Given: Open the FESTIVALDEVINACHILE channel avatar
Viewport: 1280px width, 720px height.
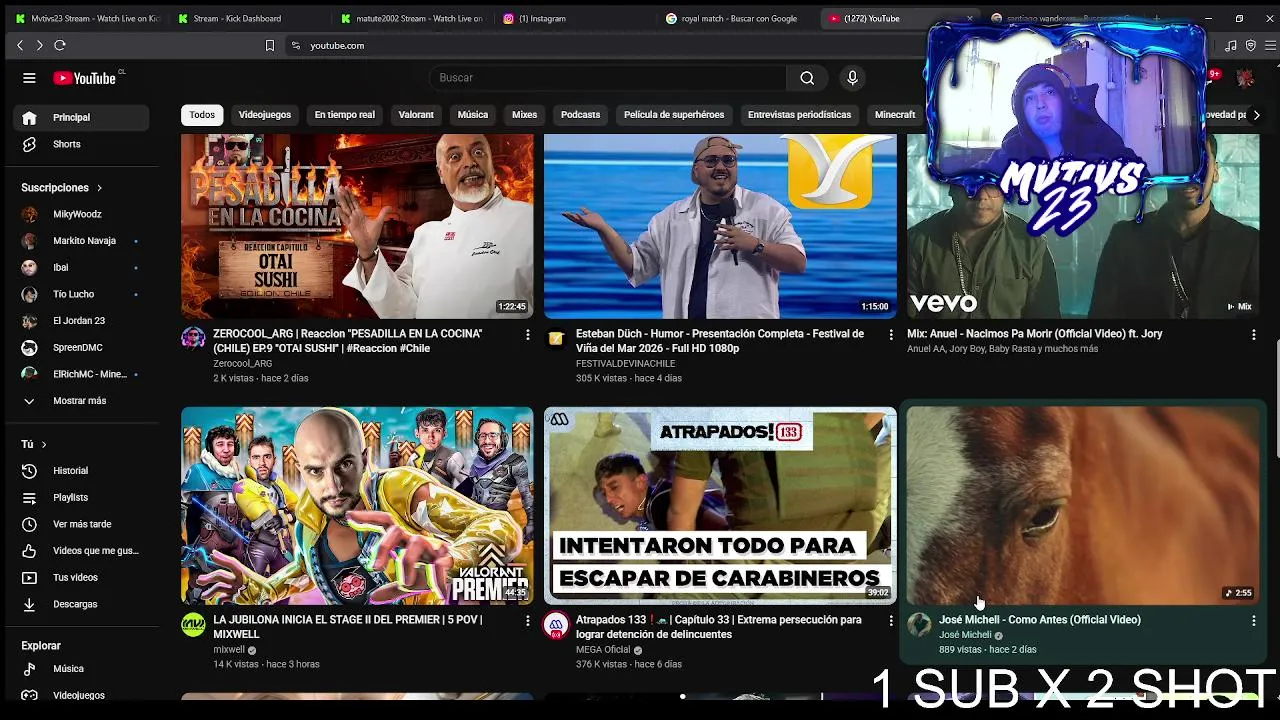Looking at the screenshot, I should [x=556, y=338].
